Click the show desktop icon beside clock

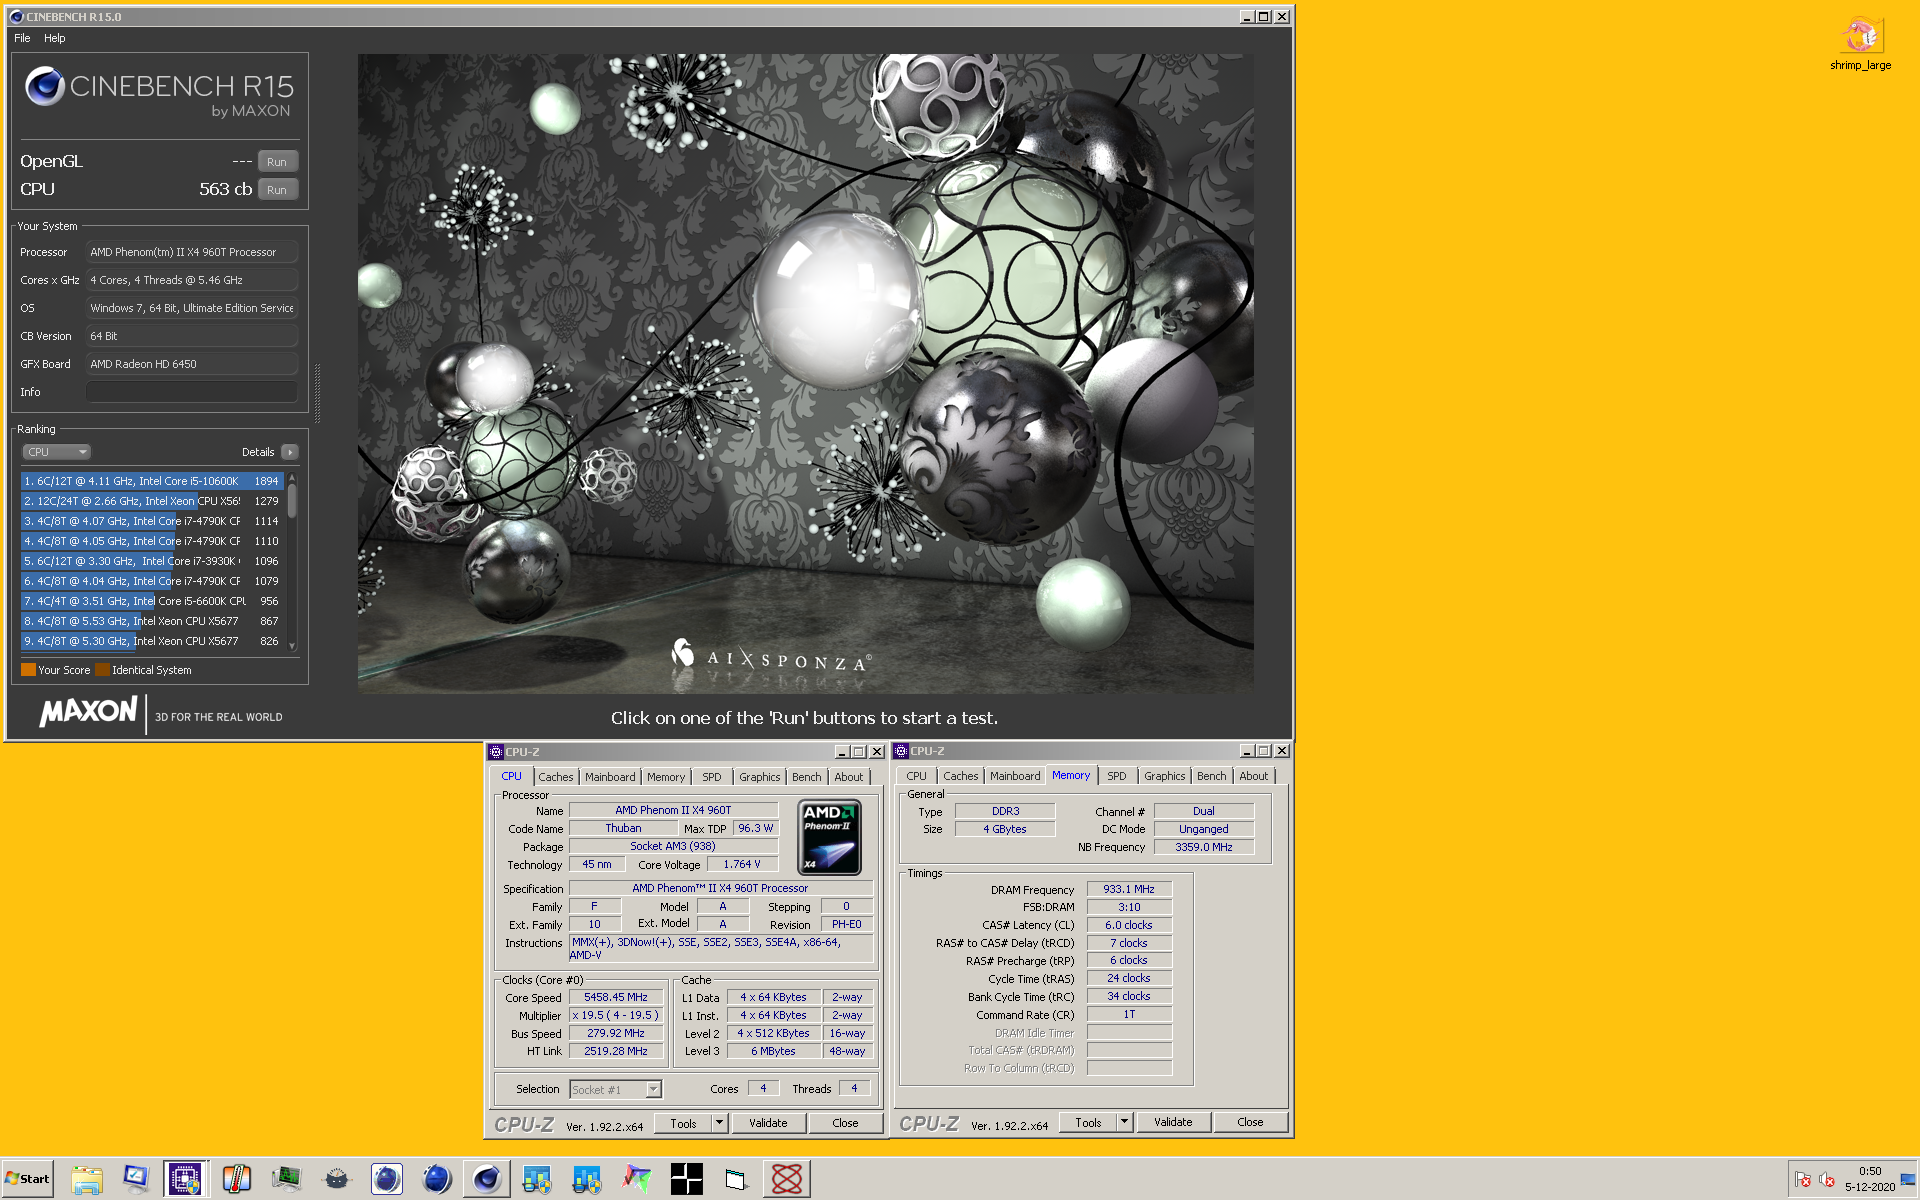click(x=1907, y=1179)
